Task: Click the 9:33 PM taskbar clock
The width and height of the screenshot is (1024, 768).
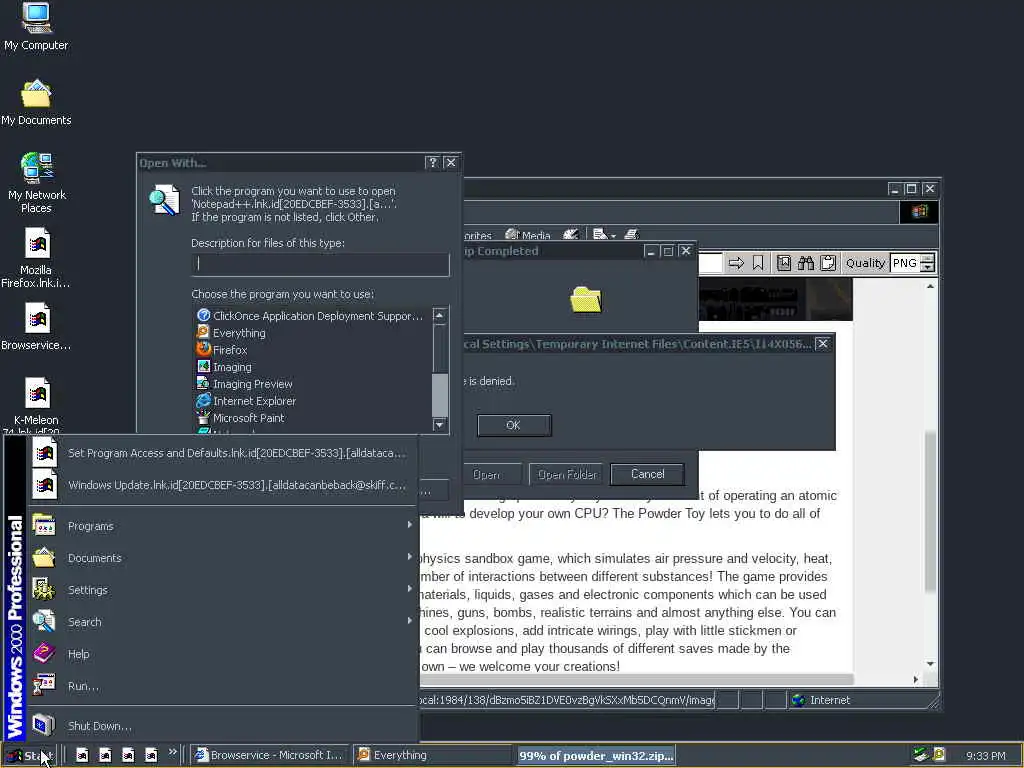Action: (985, 756)
